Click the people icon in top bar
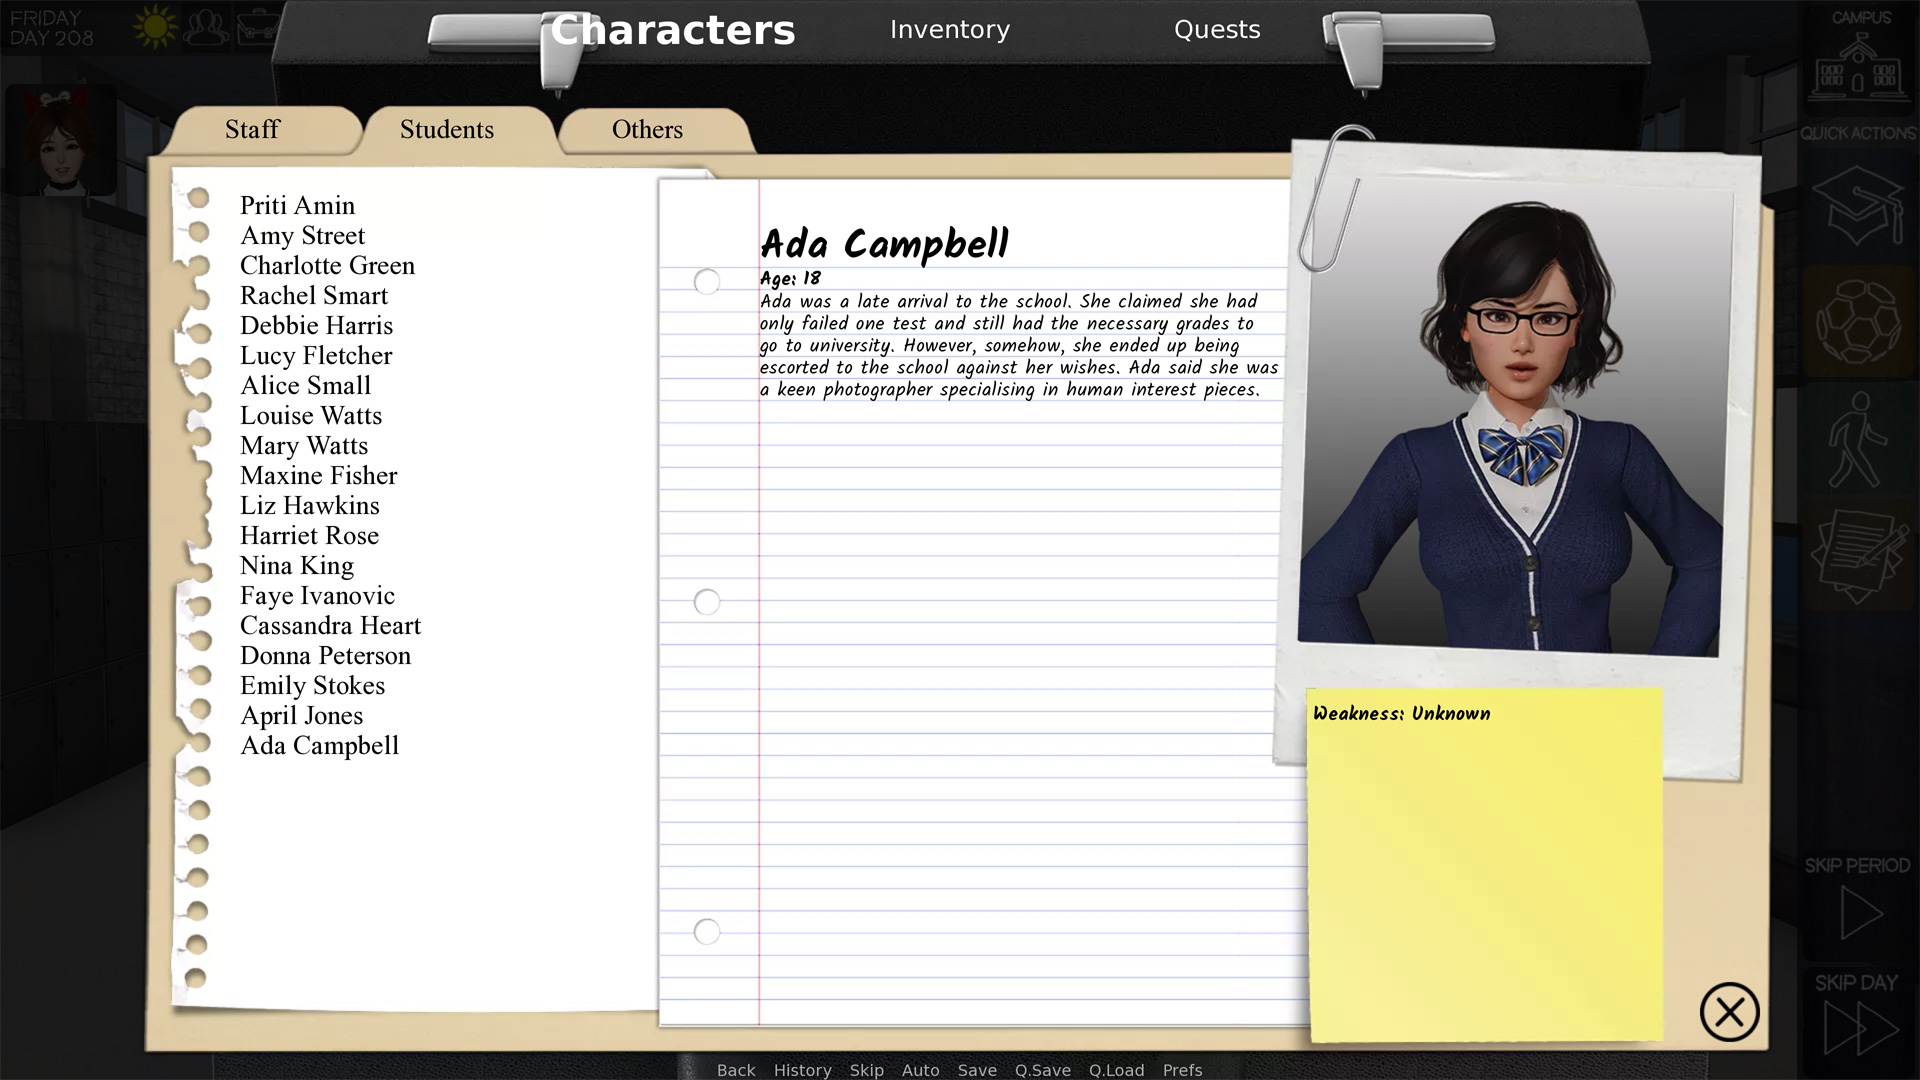The image size is (1920, 1080). (x=207, y=27)
